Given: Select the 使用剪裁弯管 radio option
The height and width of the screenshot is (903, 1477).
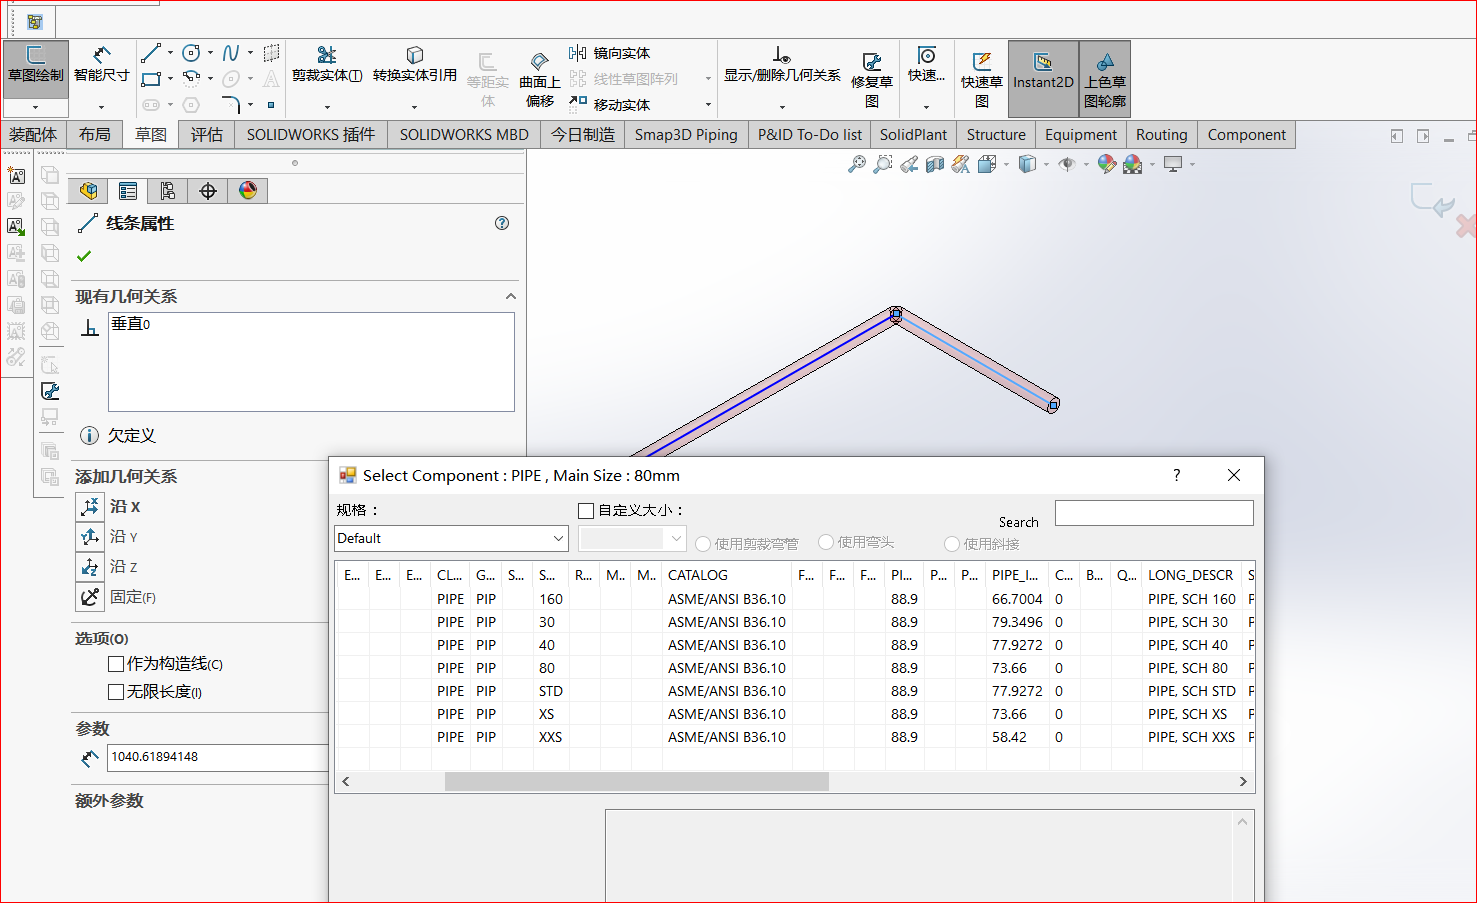Looking at the screenshot, I should click(703, 544).
